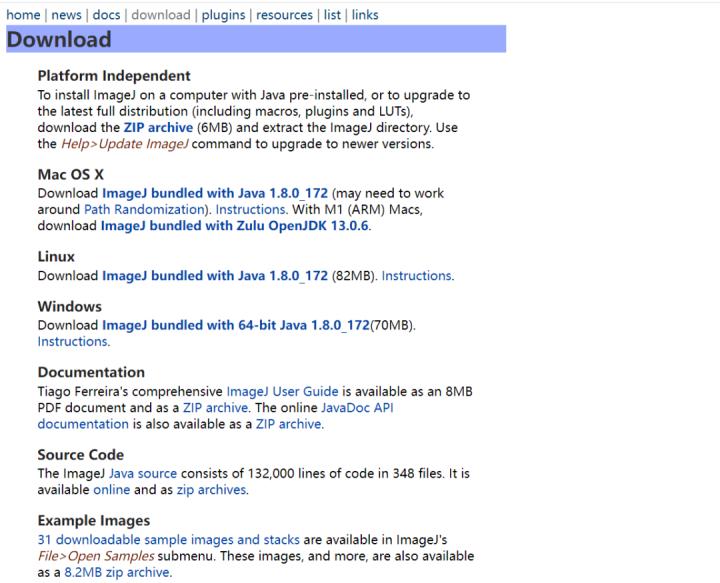720x583 pixels.
Task: Open the ImageJ User Guide link
Action: point(282,391)
